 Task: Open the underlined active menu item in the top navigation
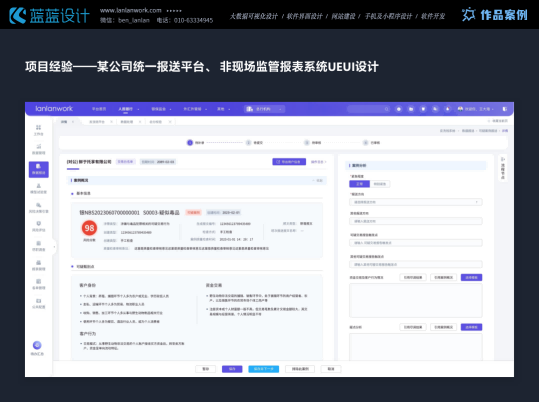click(125, 109)
